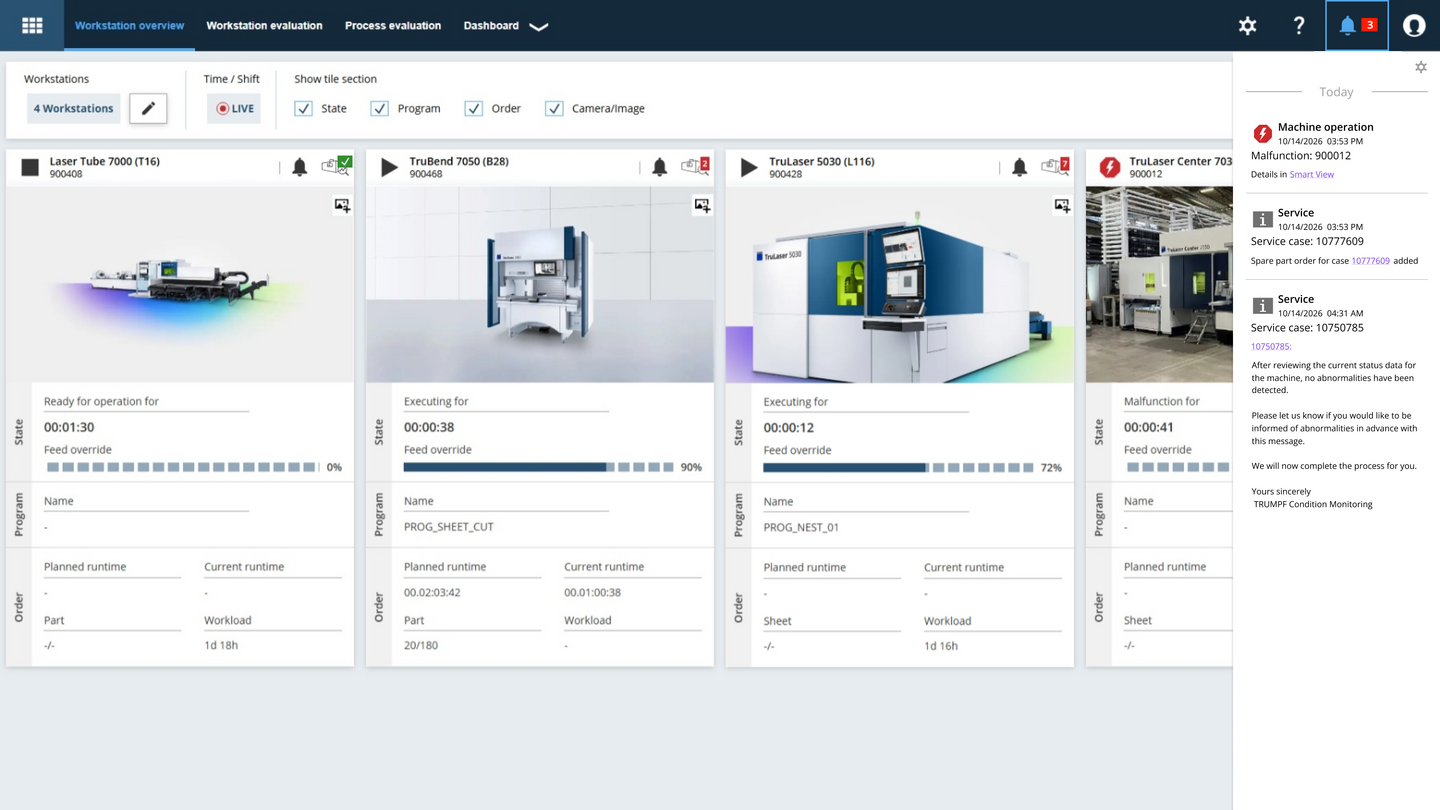This screenshot has height=810, width=1440.
Task: Click the Laser Tube 7000 (T16) title
Action: [105, 161]
